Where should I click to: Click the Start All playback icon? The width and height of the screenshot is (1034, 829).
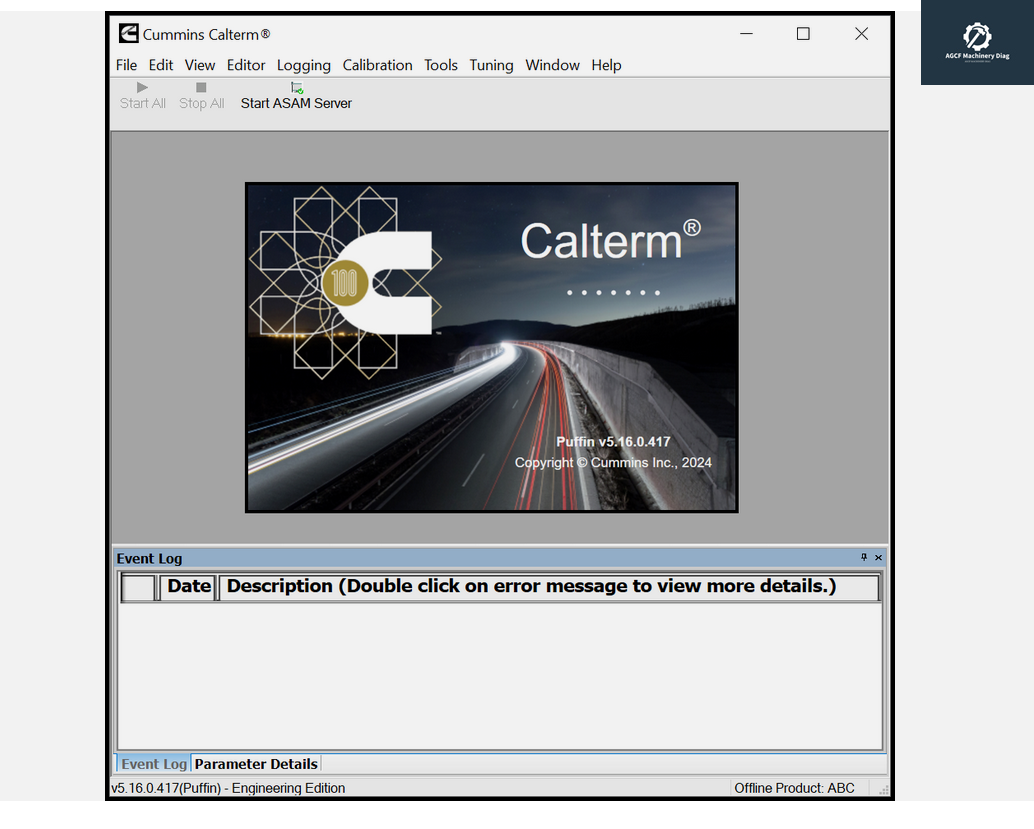point(141,88)
